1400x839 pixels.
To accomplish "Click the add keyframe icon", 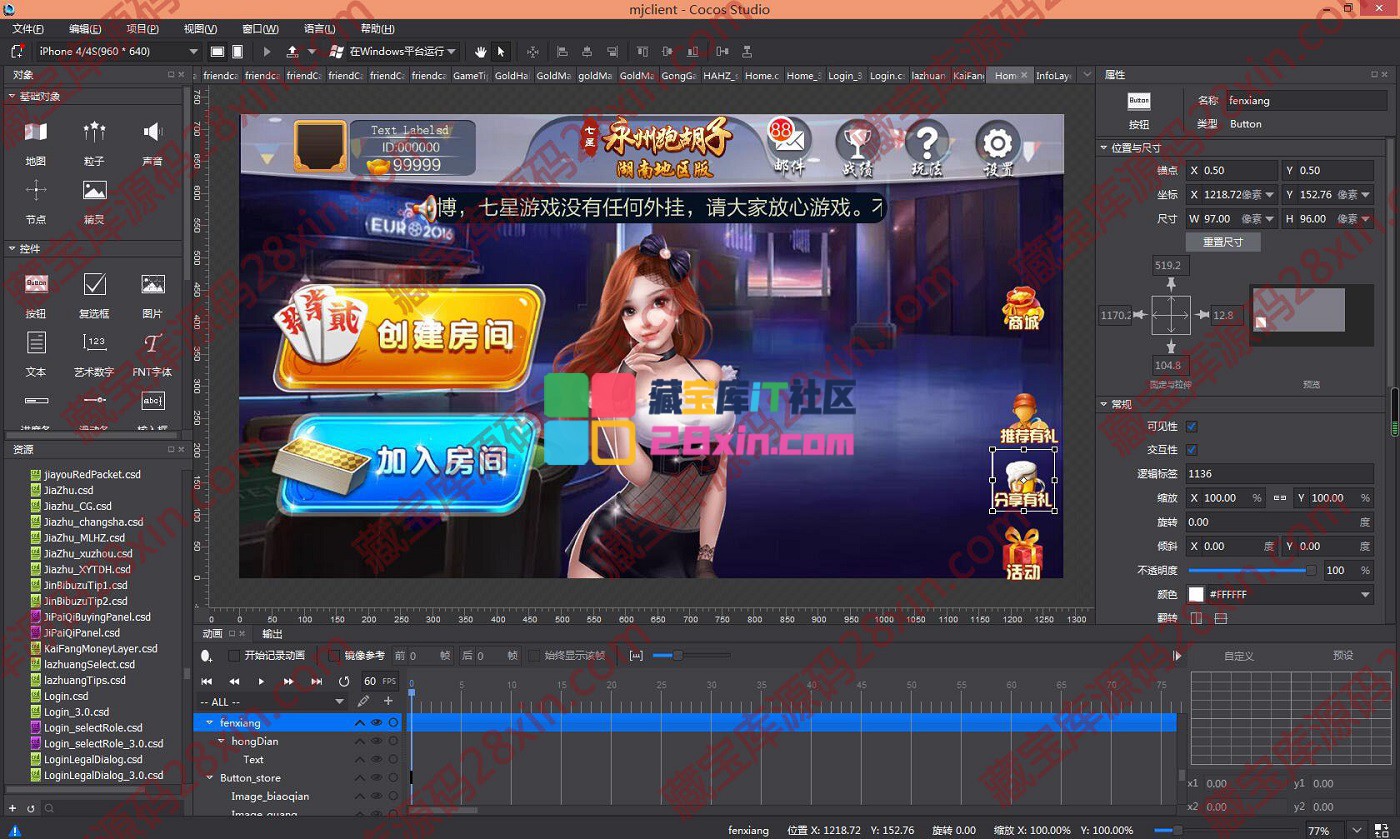I will pyautogui.click(x=206, y=656).
